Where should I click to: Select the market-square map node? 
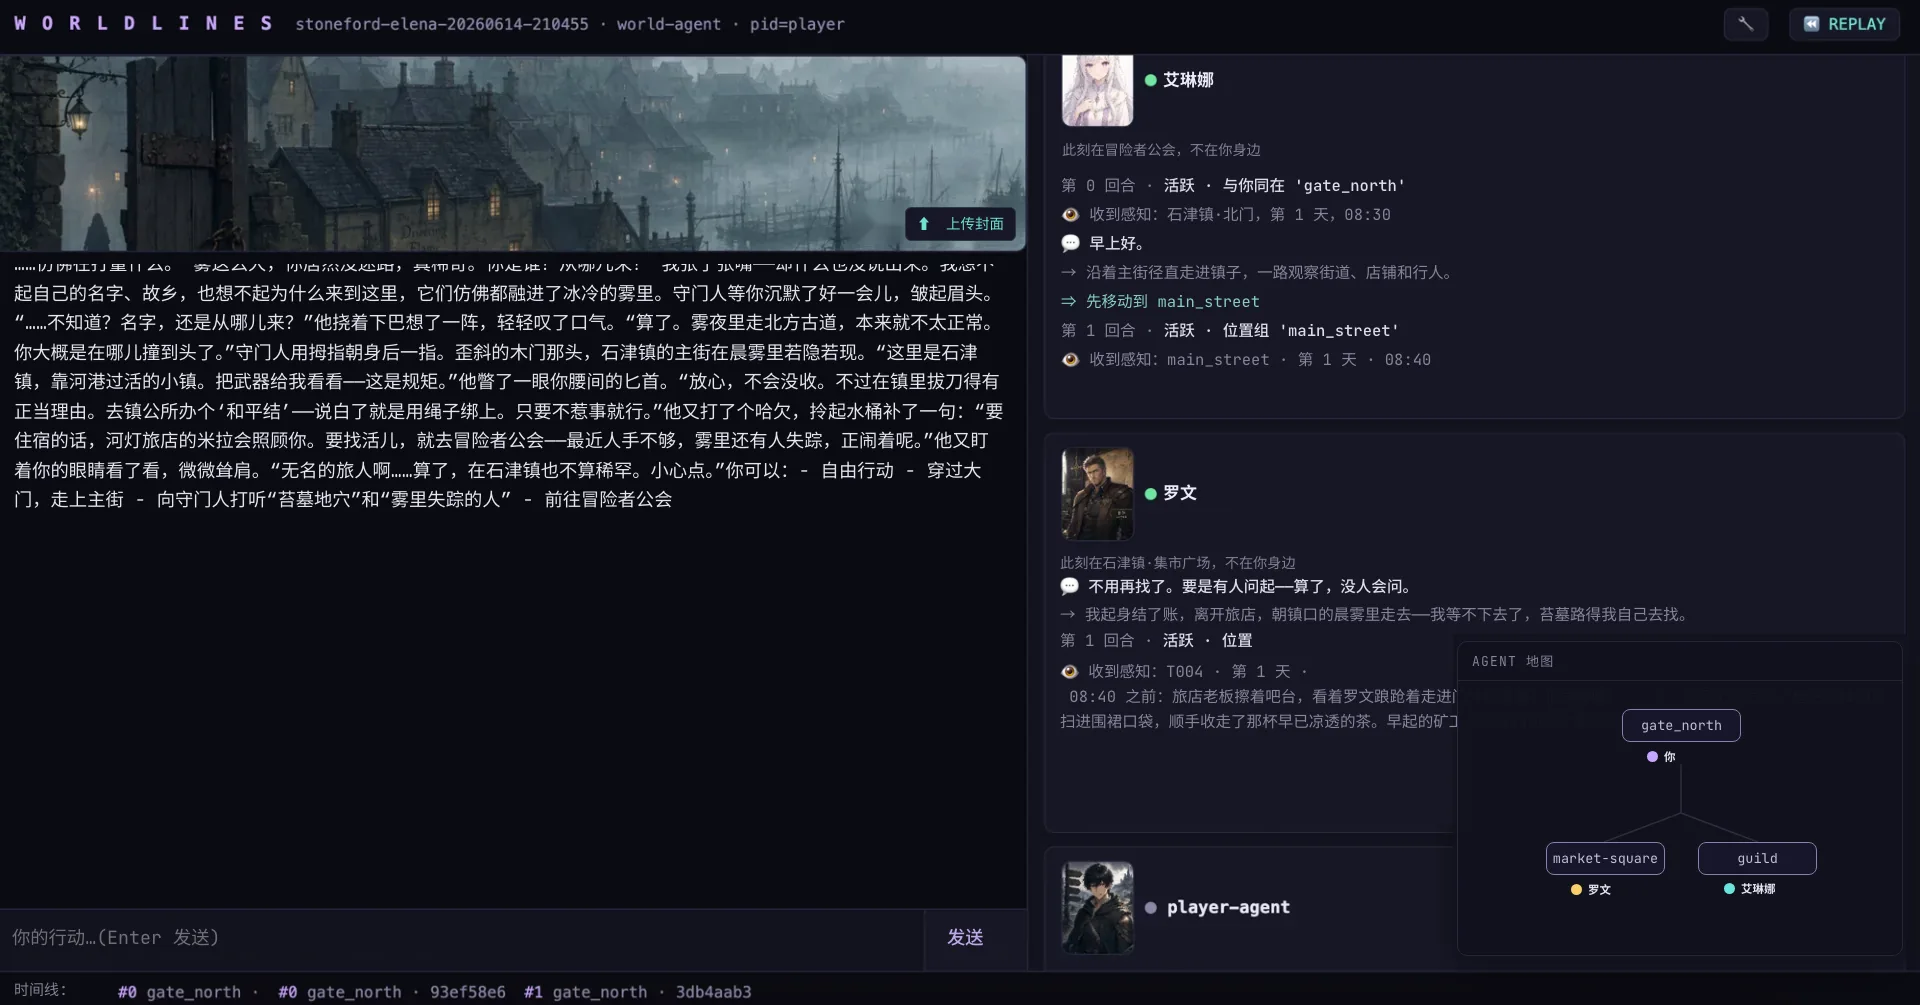1605,858
